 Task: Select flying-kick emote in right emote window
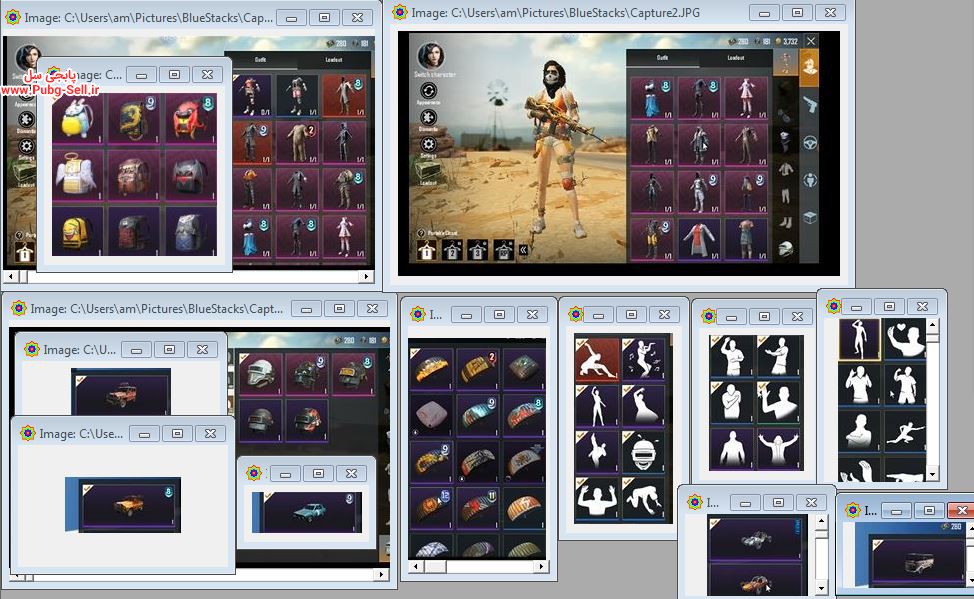906,430
